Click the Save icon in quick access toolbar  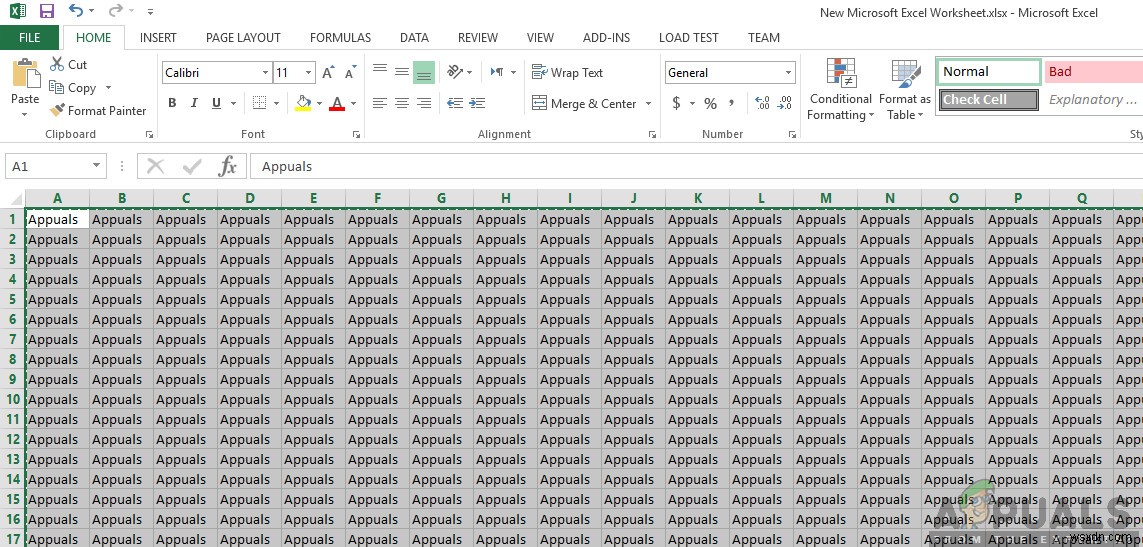coord(47,11)
